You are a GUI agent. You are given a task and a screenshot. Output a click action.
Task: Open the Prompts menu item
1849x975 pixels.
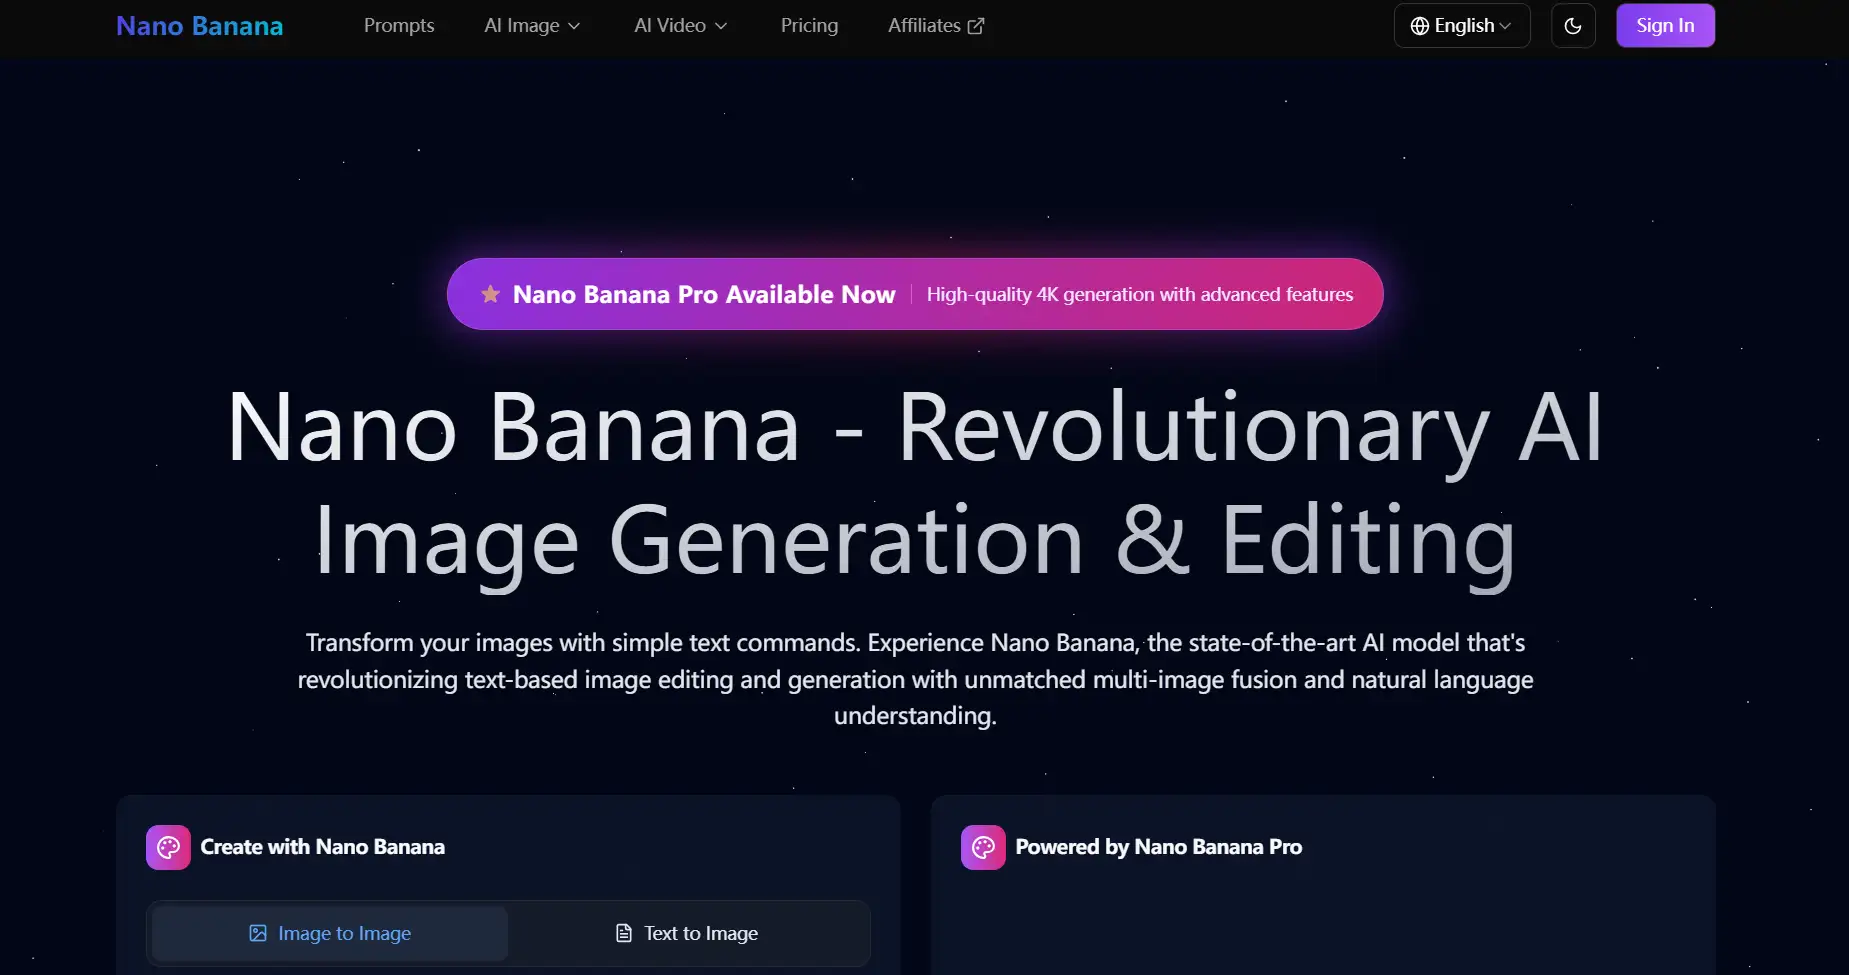[x=399, y=25]
